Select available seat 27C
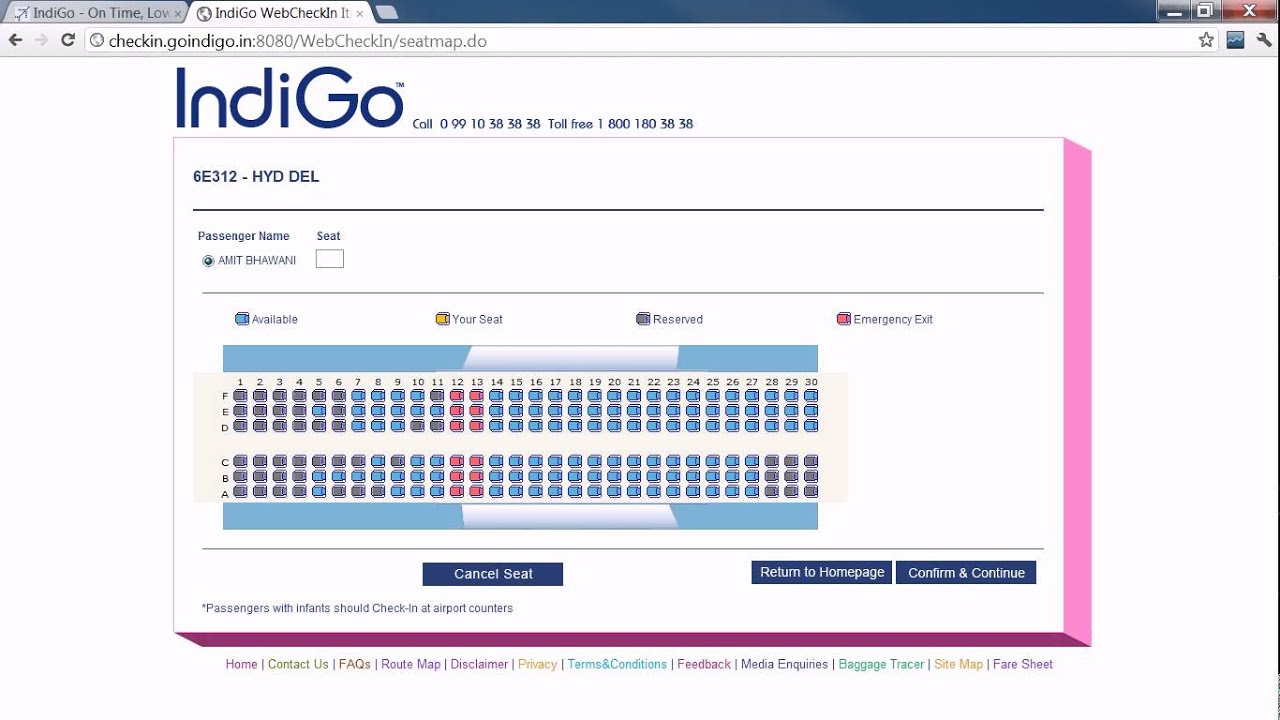 [x=752, y=462]
